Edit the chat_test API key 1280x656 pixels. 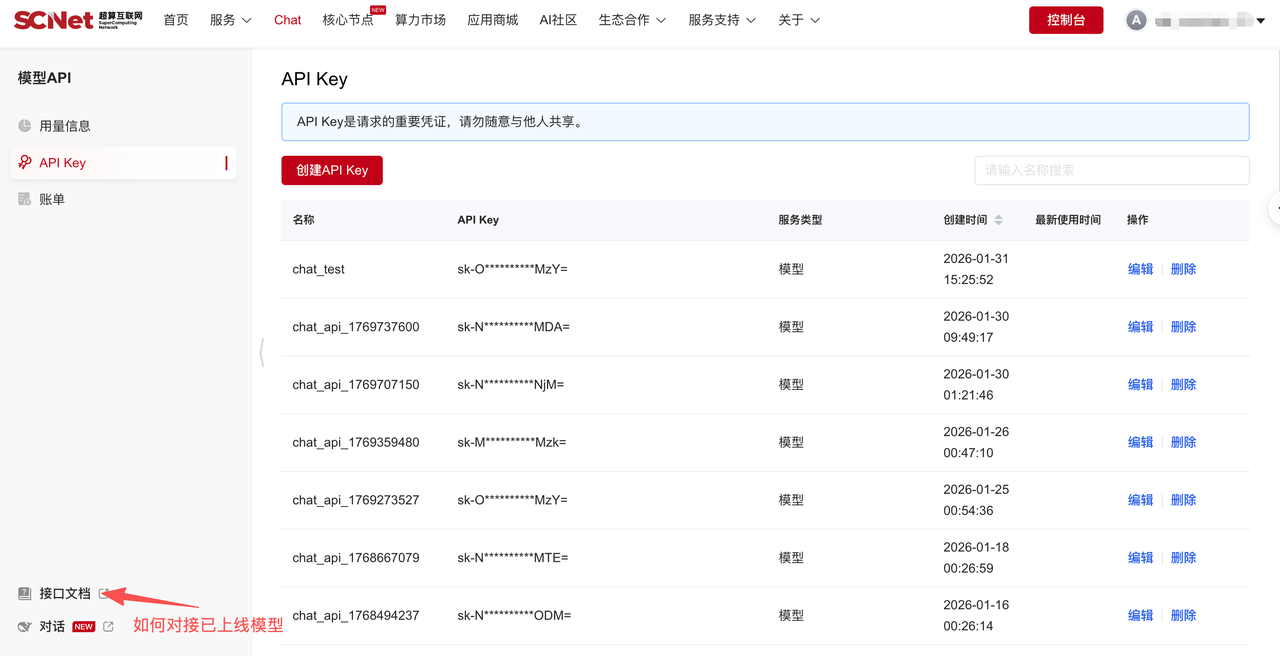(x=1140, y=269)
